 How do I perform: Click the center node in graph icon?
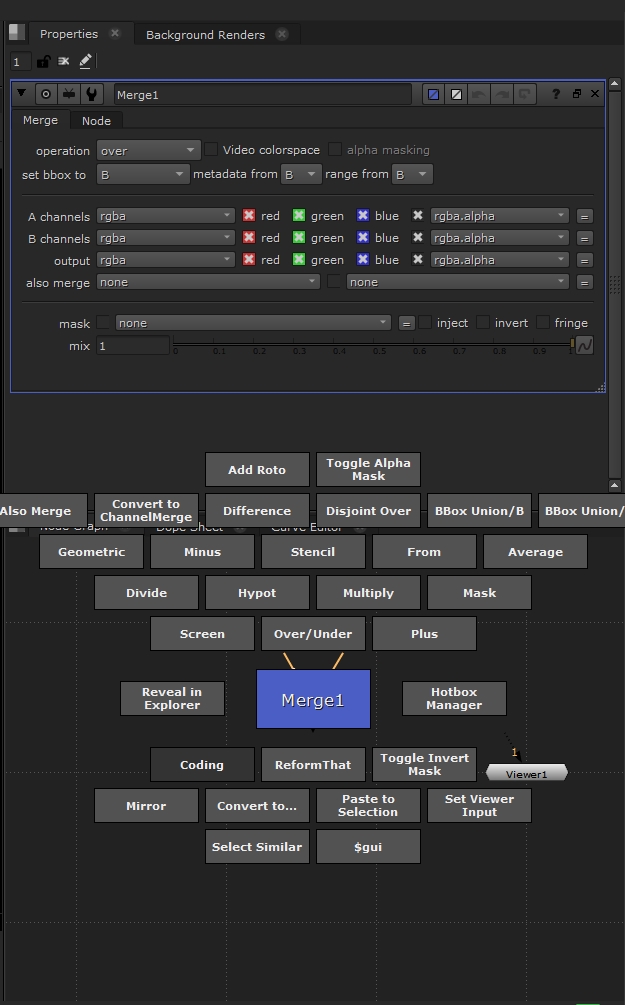(x=46, y=95)
